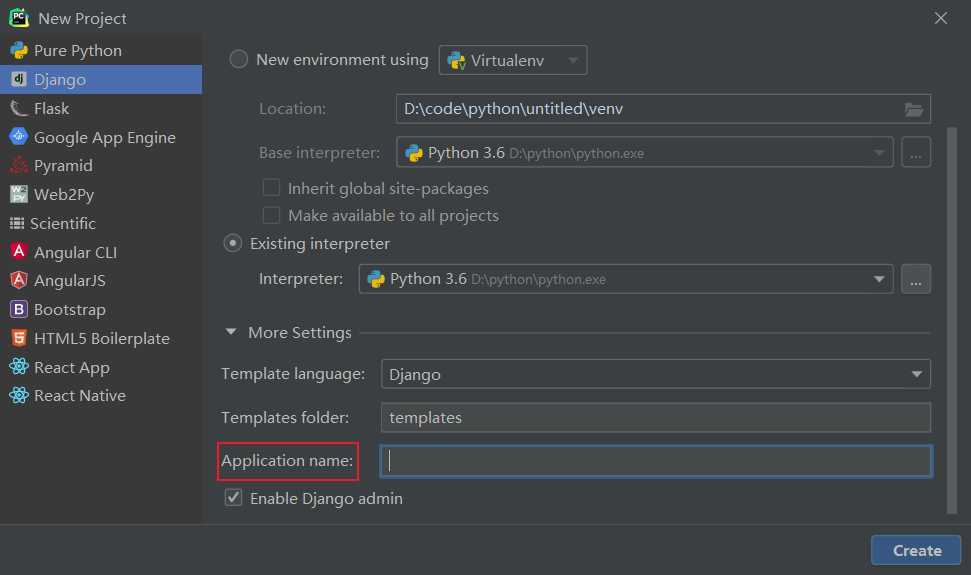Click the Web2Py icon

click(19, 194)
